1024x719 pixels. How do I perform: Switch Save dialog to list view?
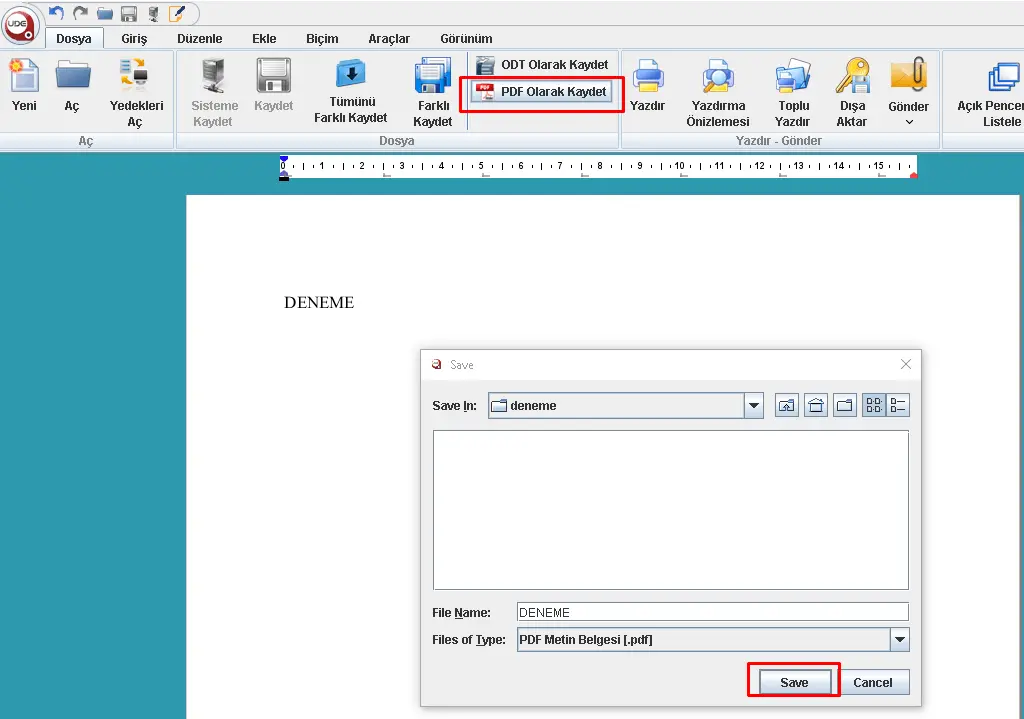click(874, 406)
